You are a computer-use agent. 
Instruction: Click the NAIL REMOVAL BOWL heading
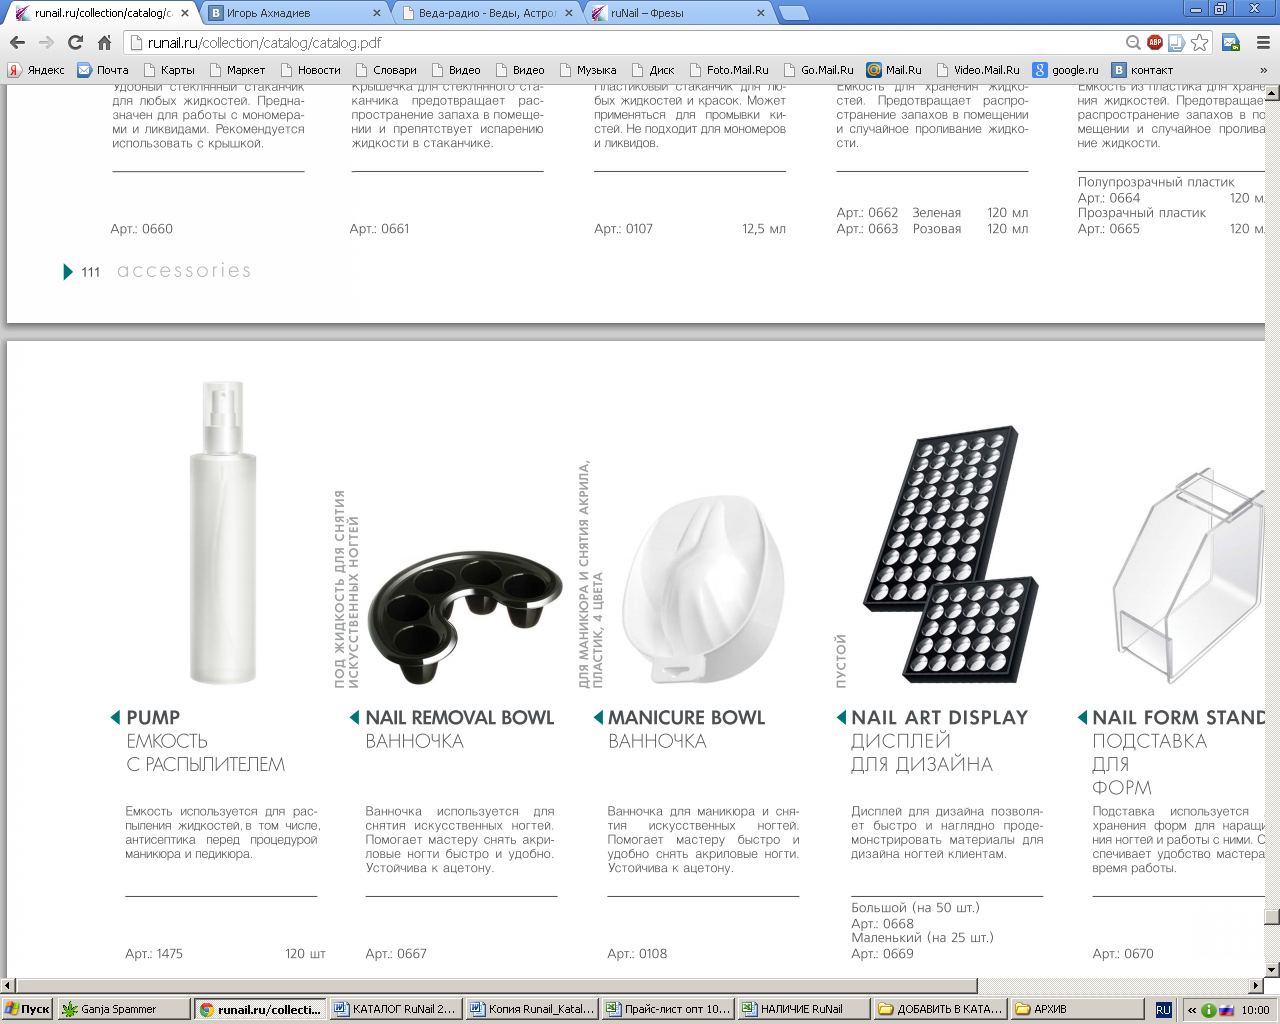459,717
